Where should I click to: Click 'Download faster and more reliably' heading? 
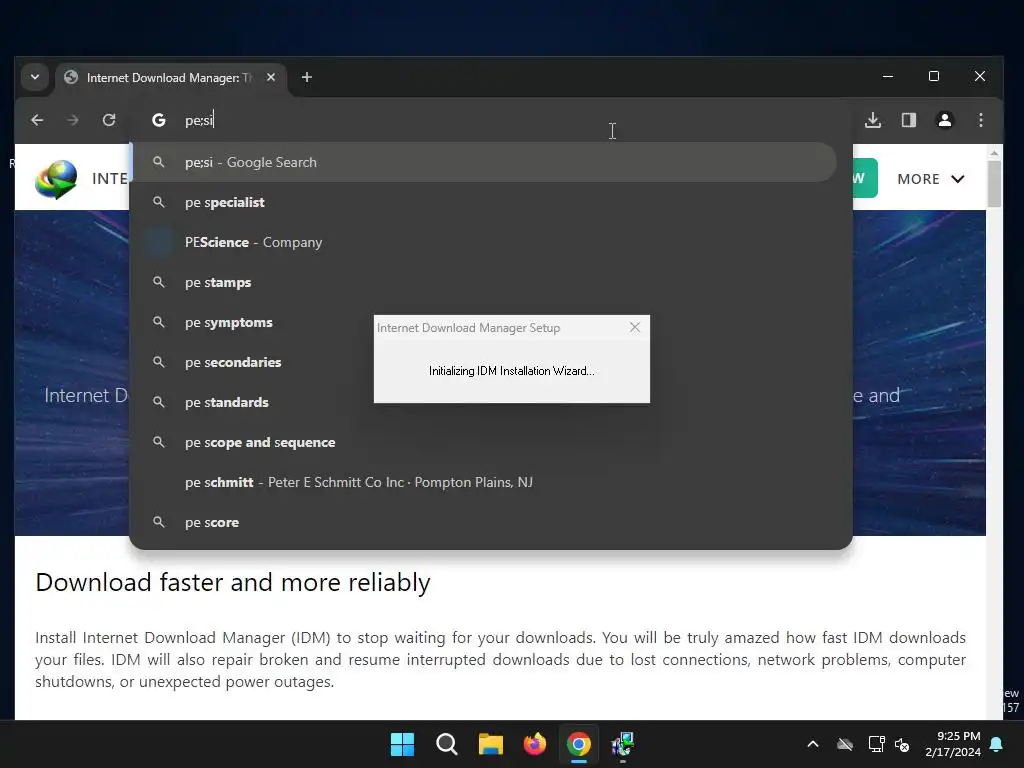(233, 582)
